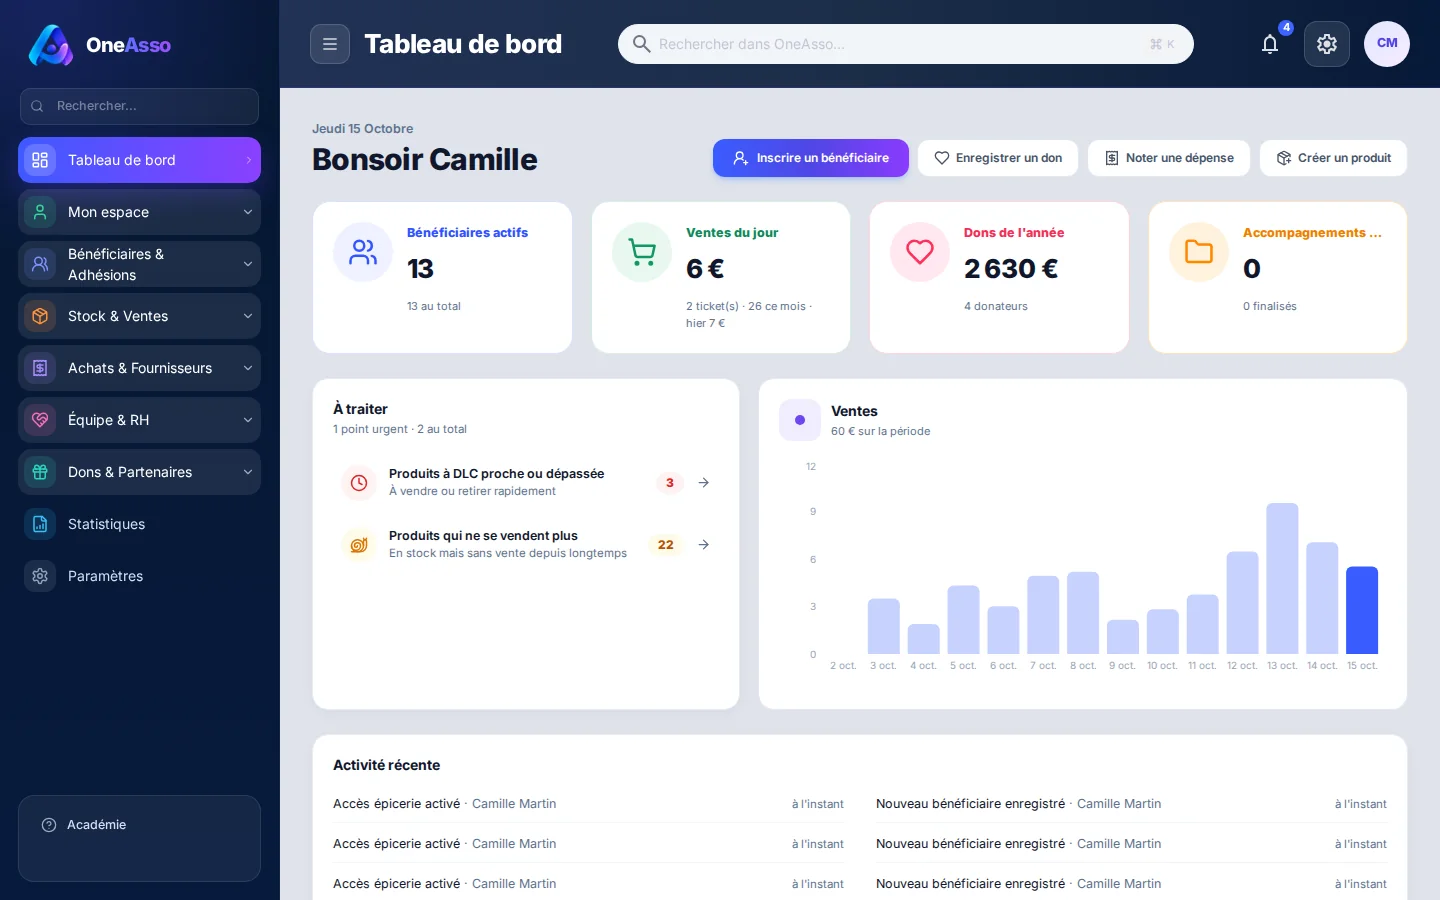Click the "4 donateurs" text
Viewport: 1440px width, 900px height.
[996, 306]
